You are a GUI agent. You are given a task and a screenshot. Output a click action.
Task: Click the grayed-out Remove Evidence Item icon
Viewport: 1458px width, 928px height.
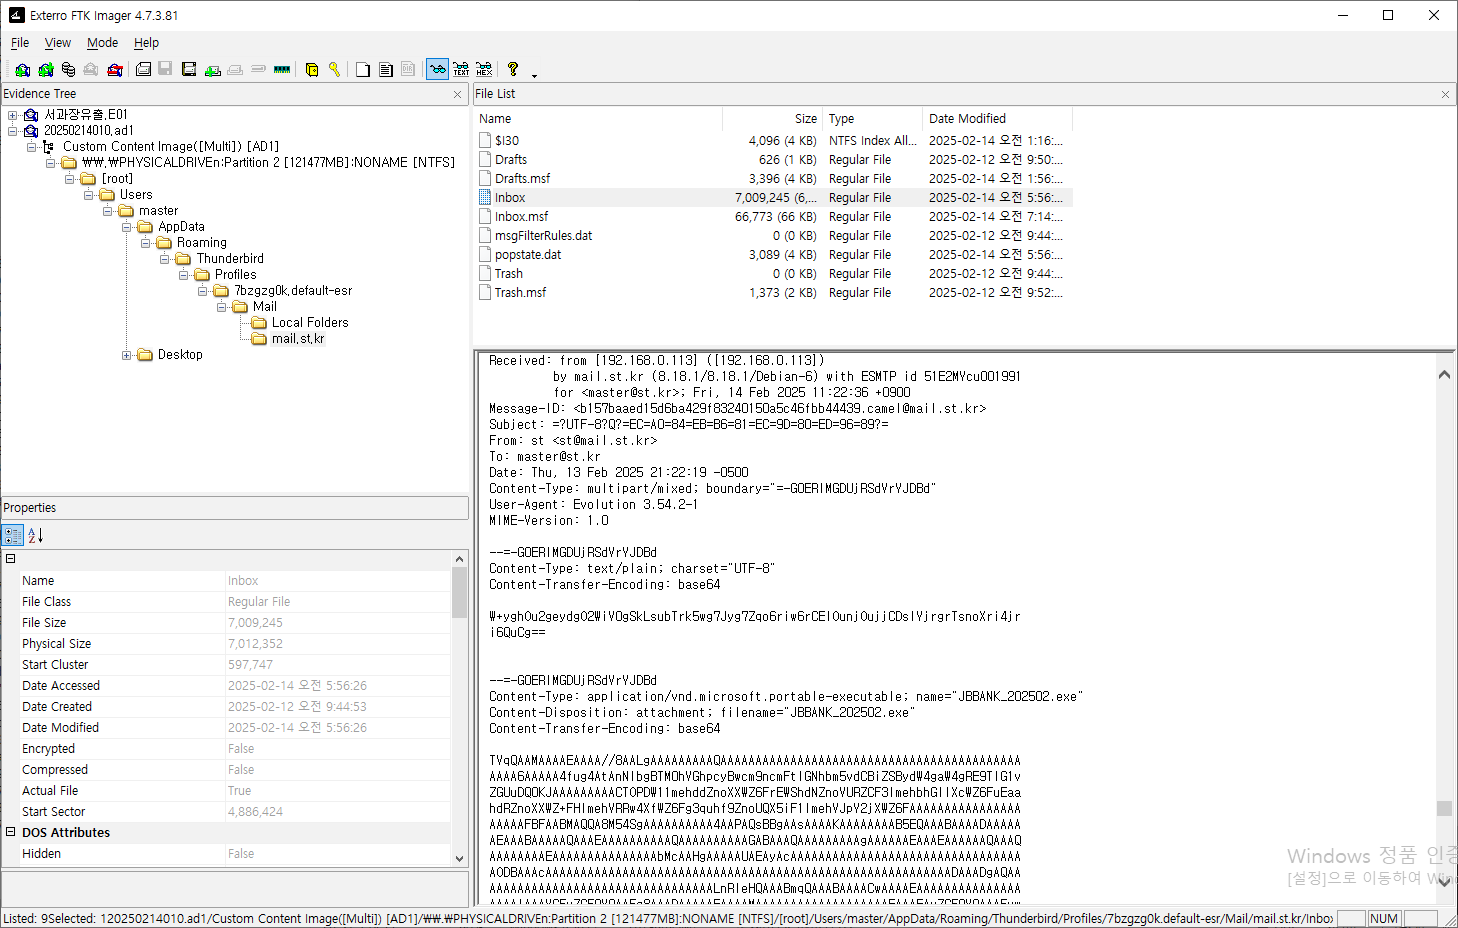(x=91, y=69)
